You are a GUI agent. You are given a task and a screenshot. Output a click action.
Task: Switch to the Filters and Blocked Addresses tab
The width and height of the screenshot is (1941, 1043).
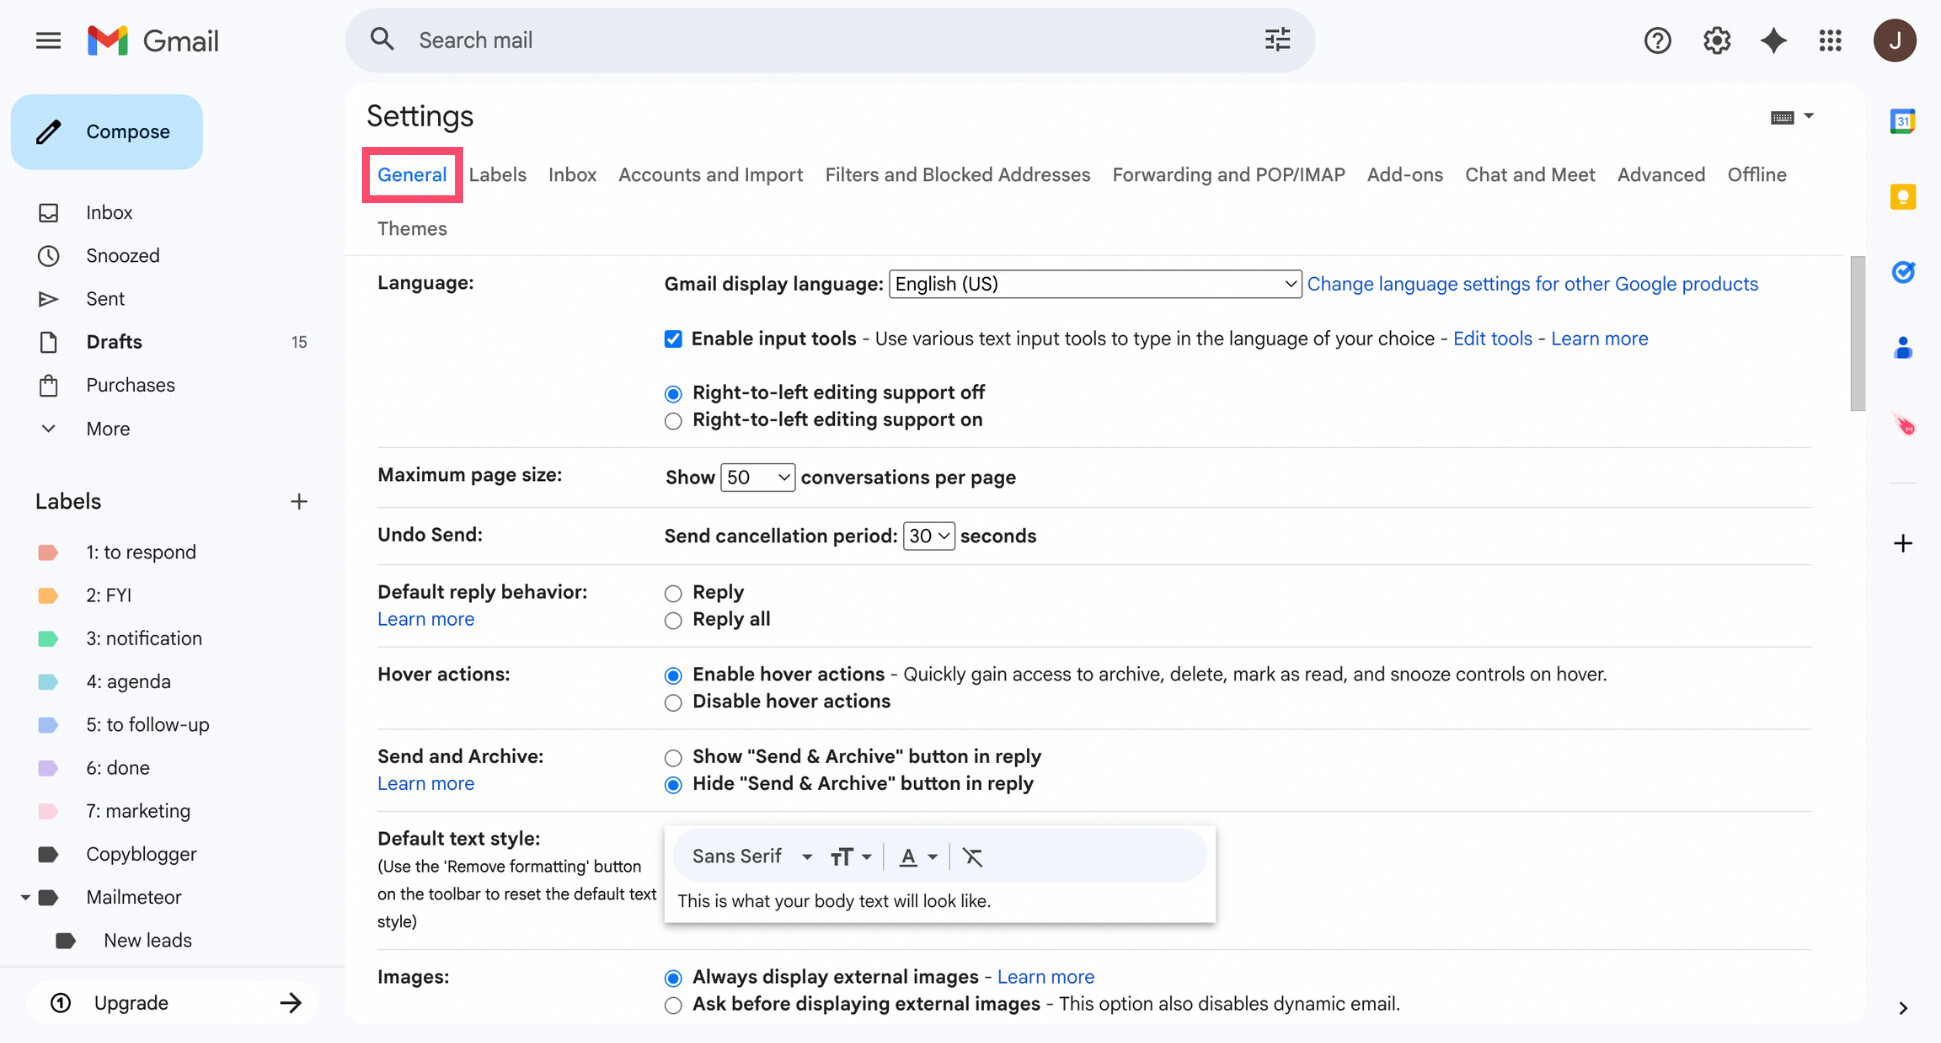coord(957,174)
